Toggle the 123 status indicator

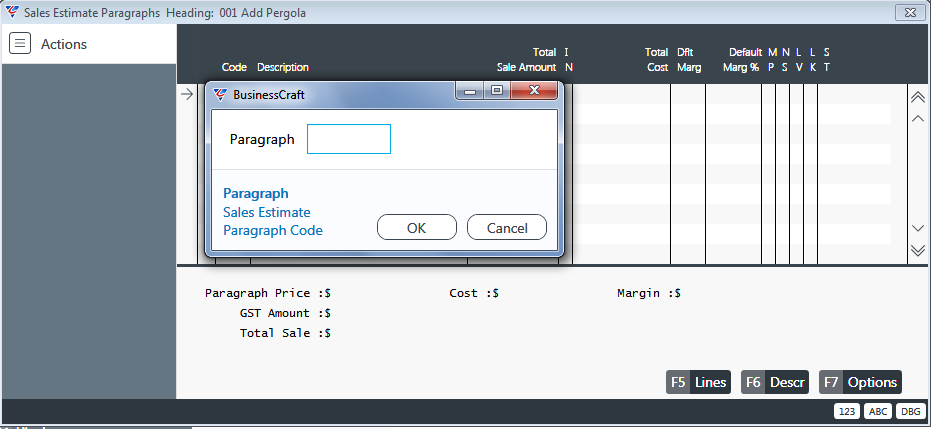click(847, 412)
